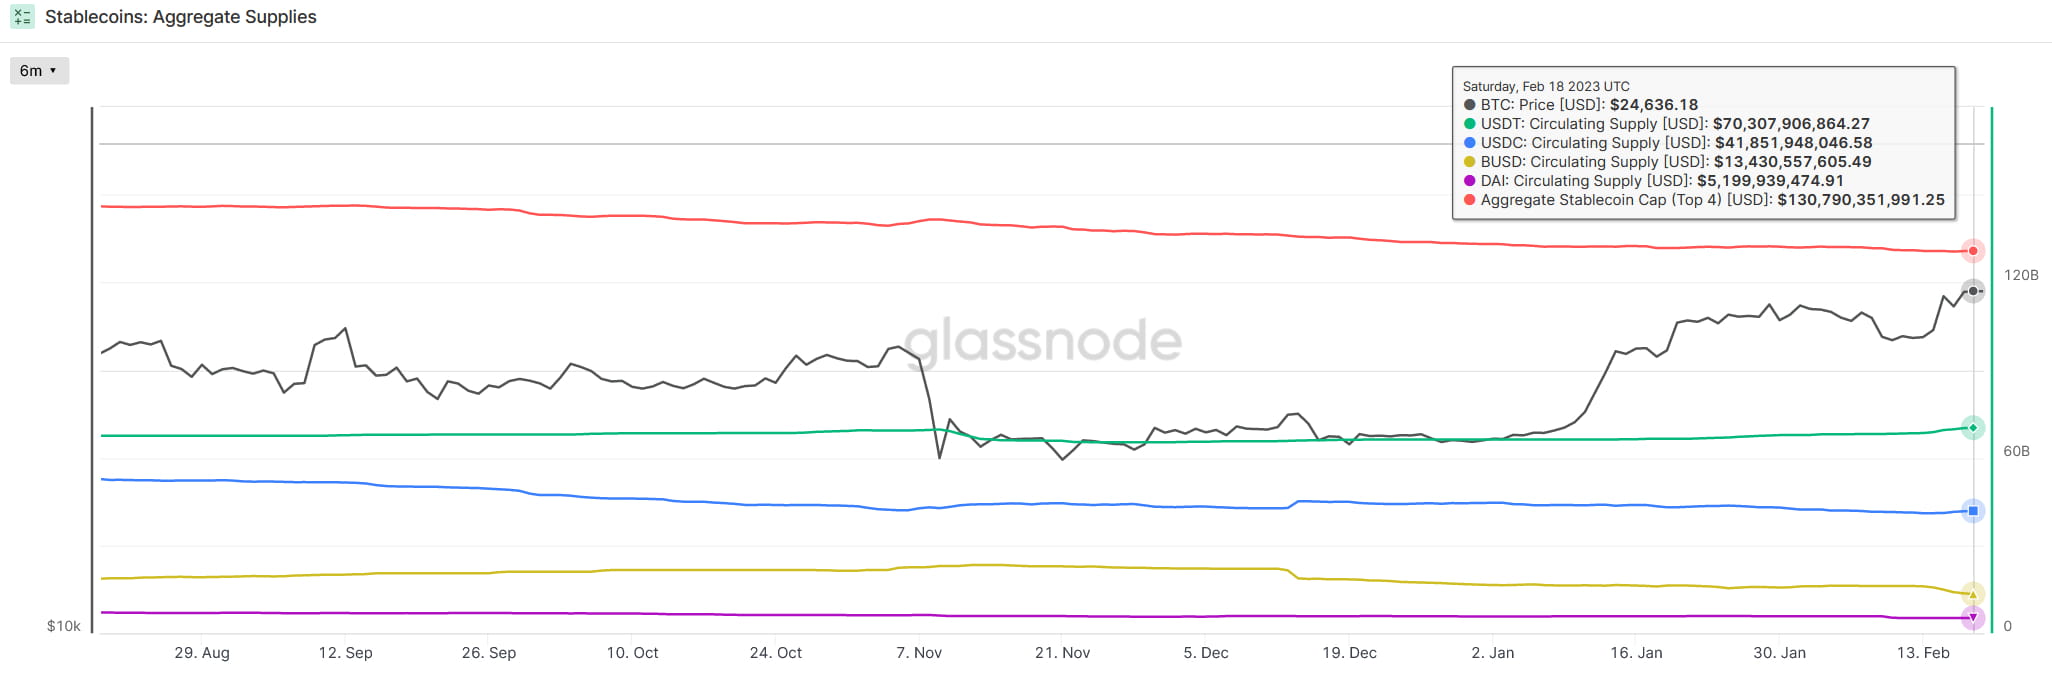
Task: Click the 7. Nov date label on the x-axis
Action: click(918, 653)
